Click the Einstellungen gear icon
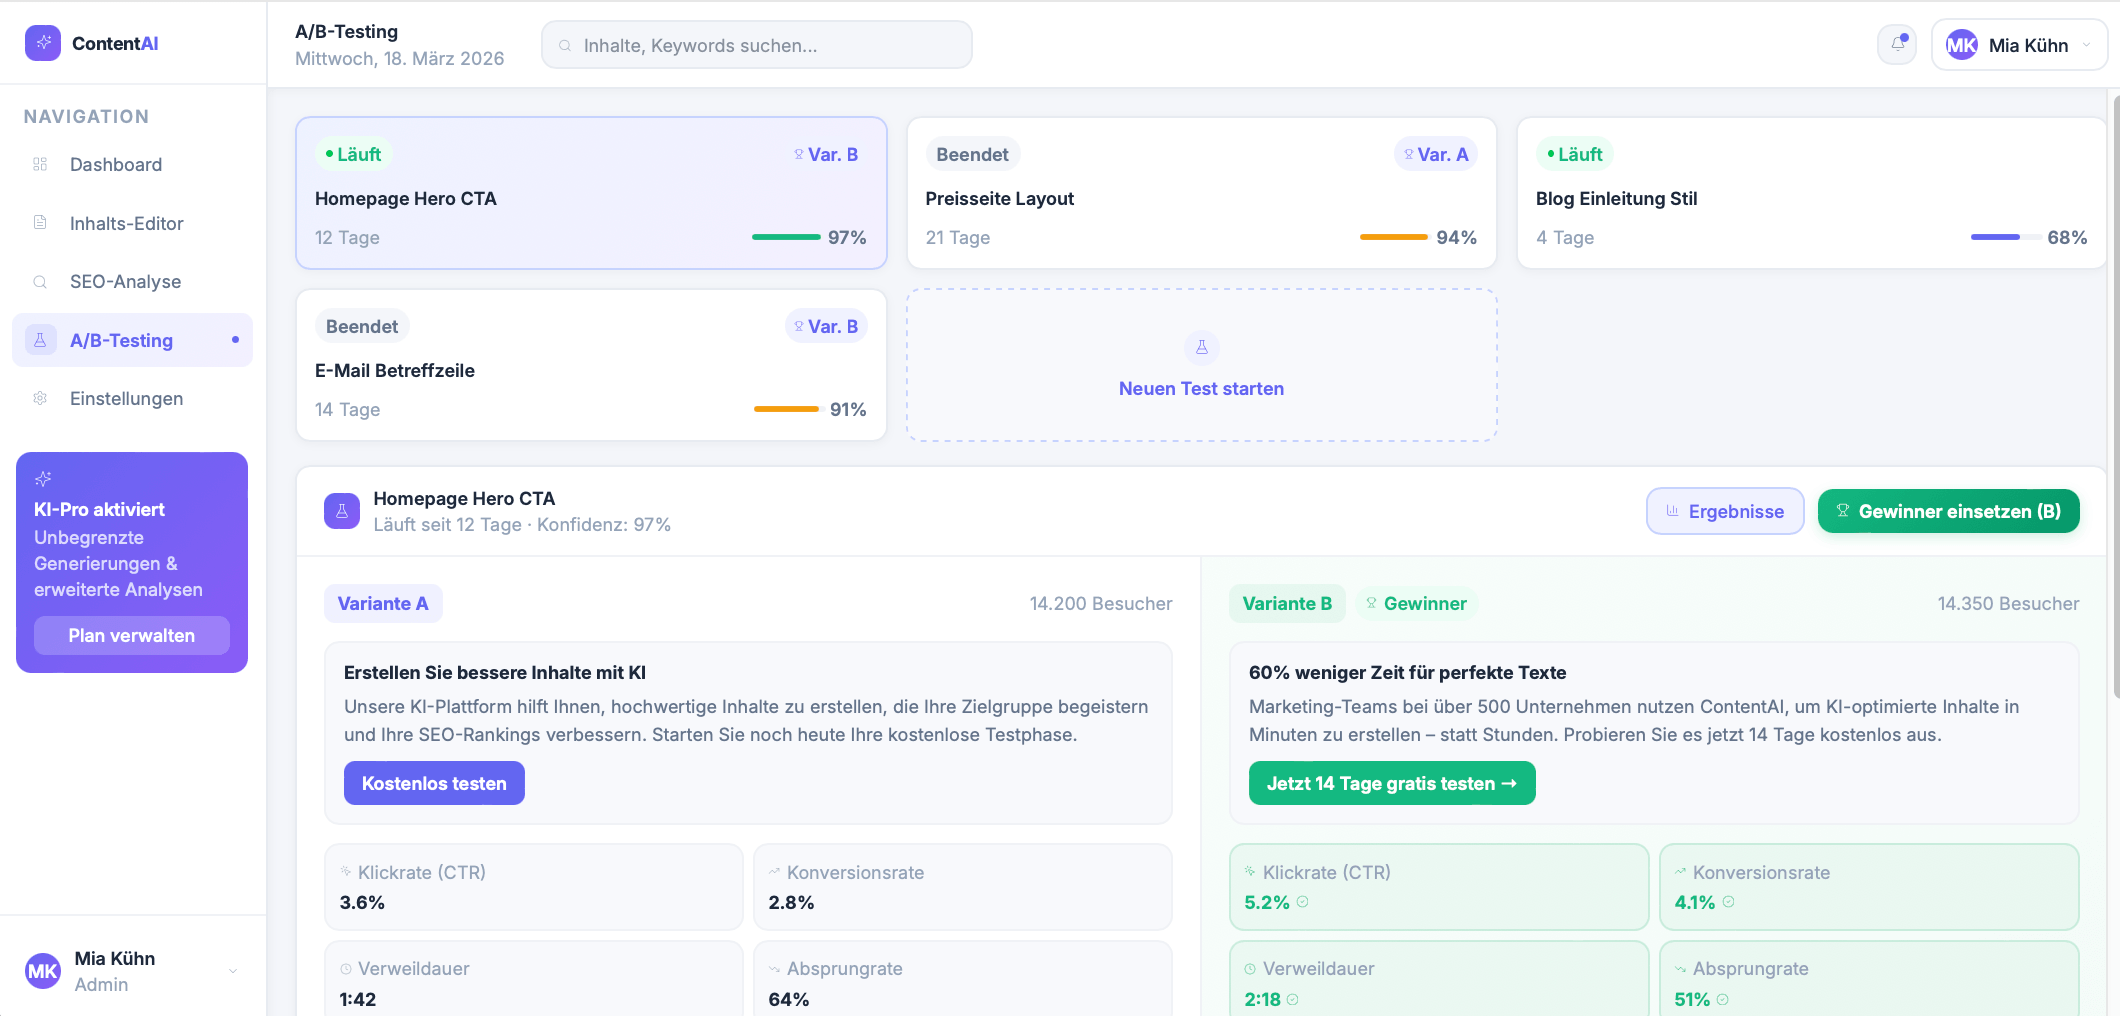 (40, 398)
